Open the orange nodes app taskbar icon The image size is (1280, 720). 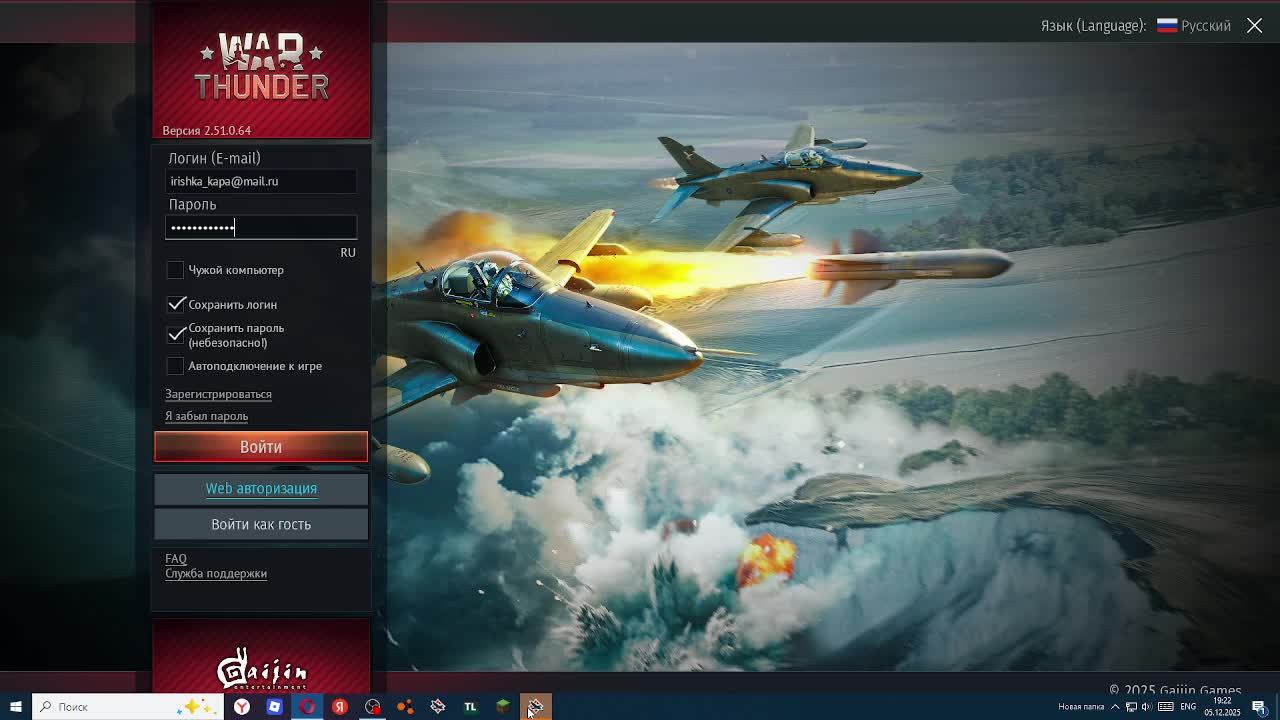click(405, 707)
